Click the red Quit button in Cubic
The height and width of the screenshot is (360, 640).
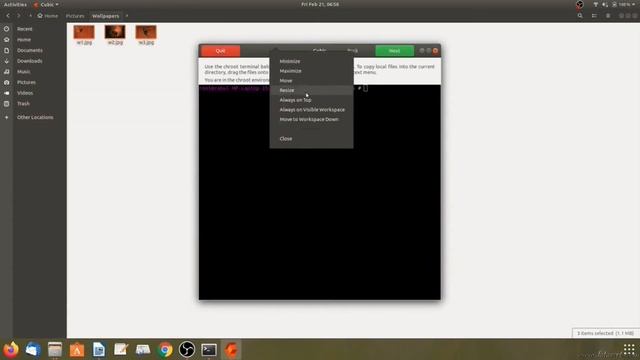tap(220, 51)
